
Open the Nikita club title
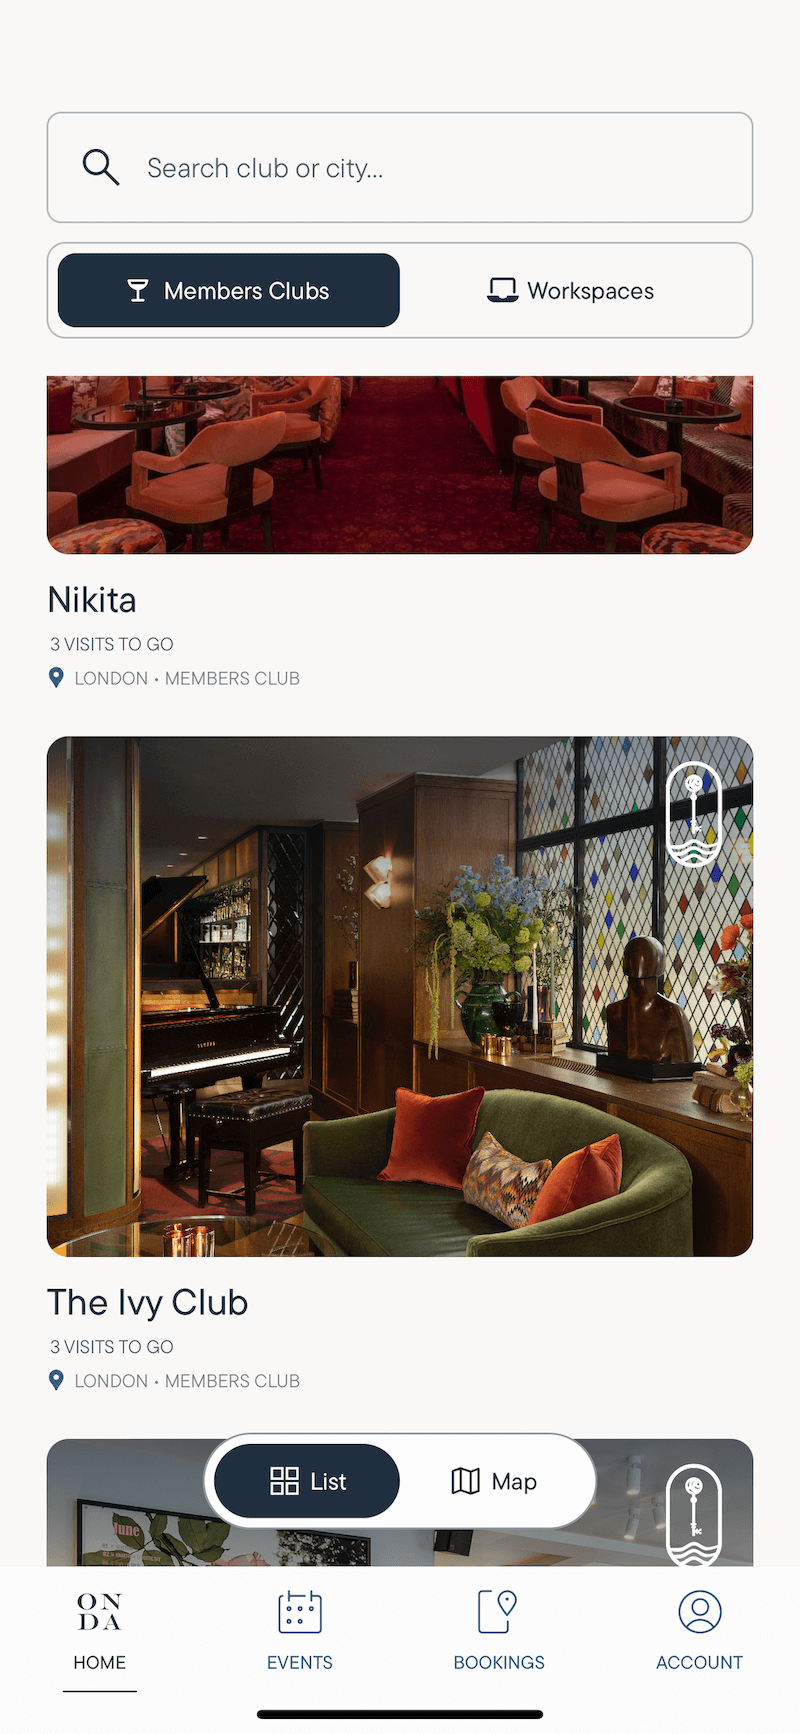[x=92, y=600]
